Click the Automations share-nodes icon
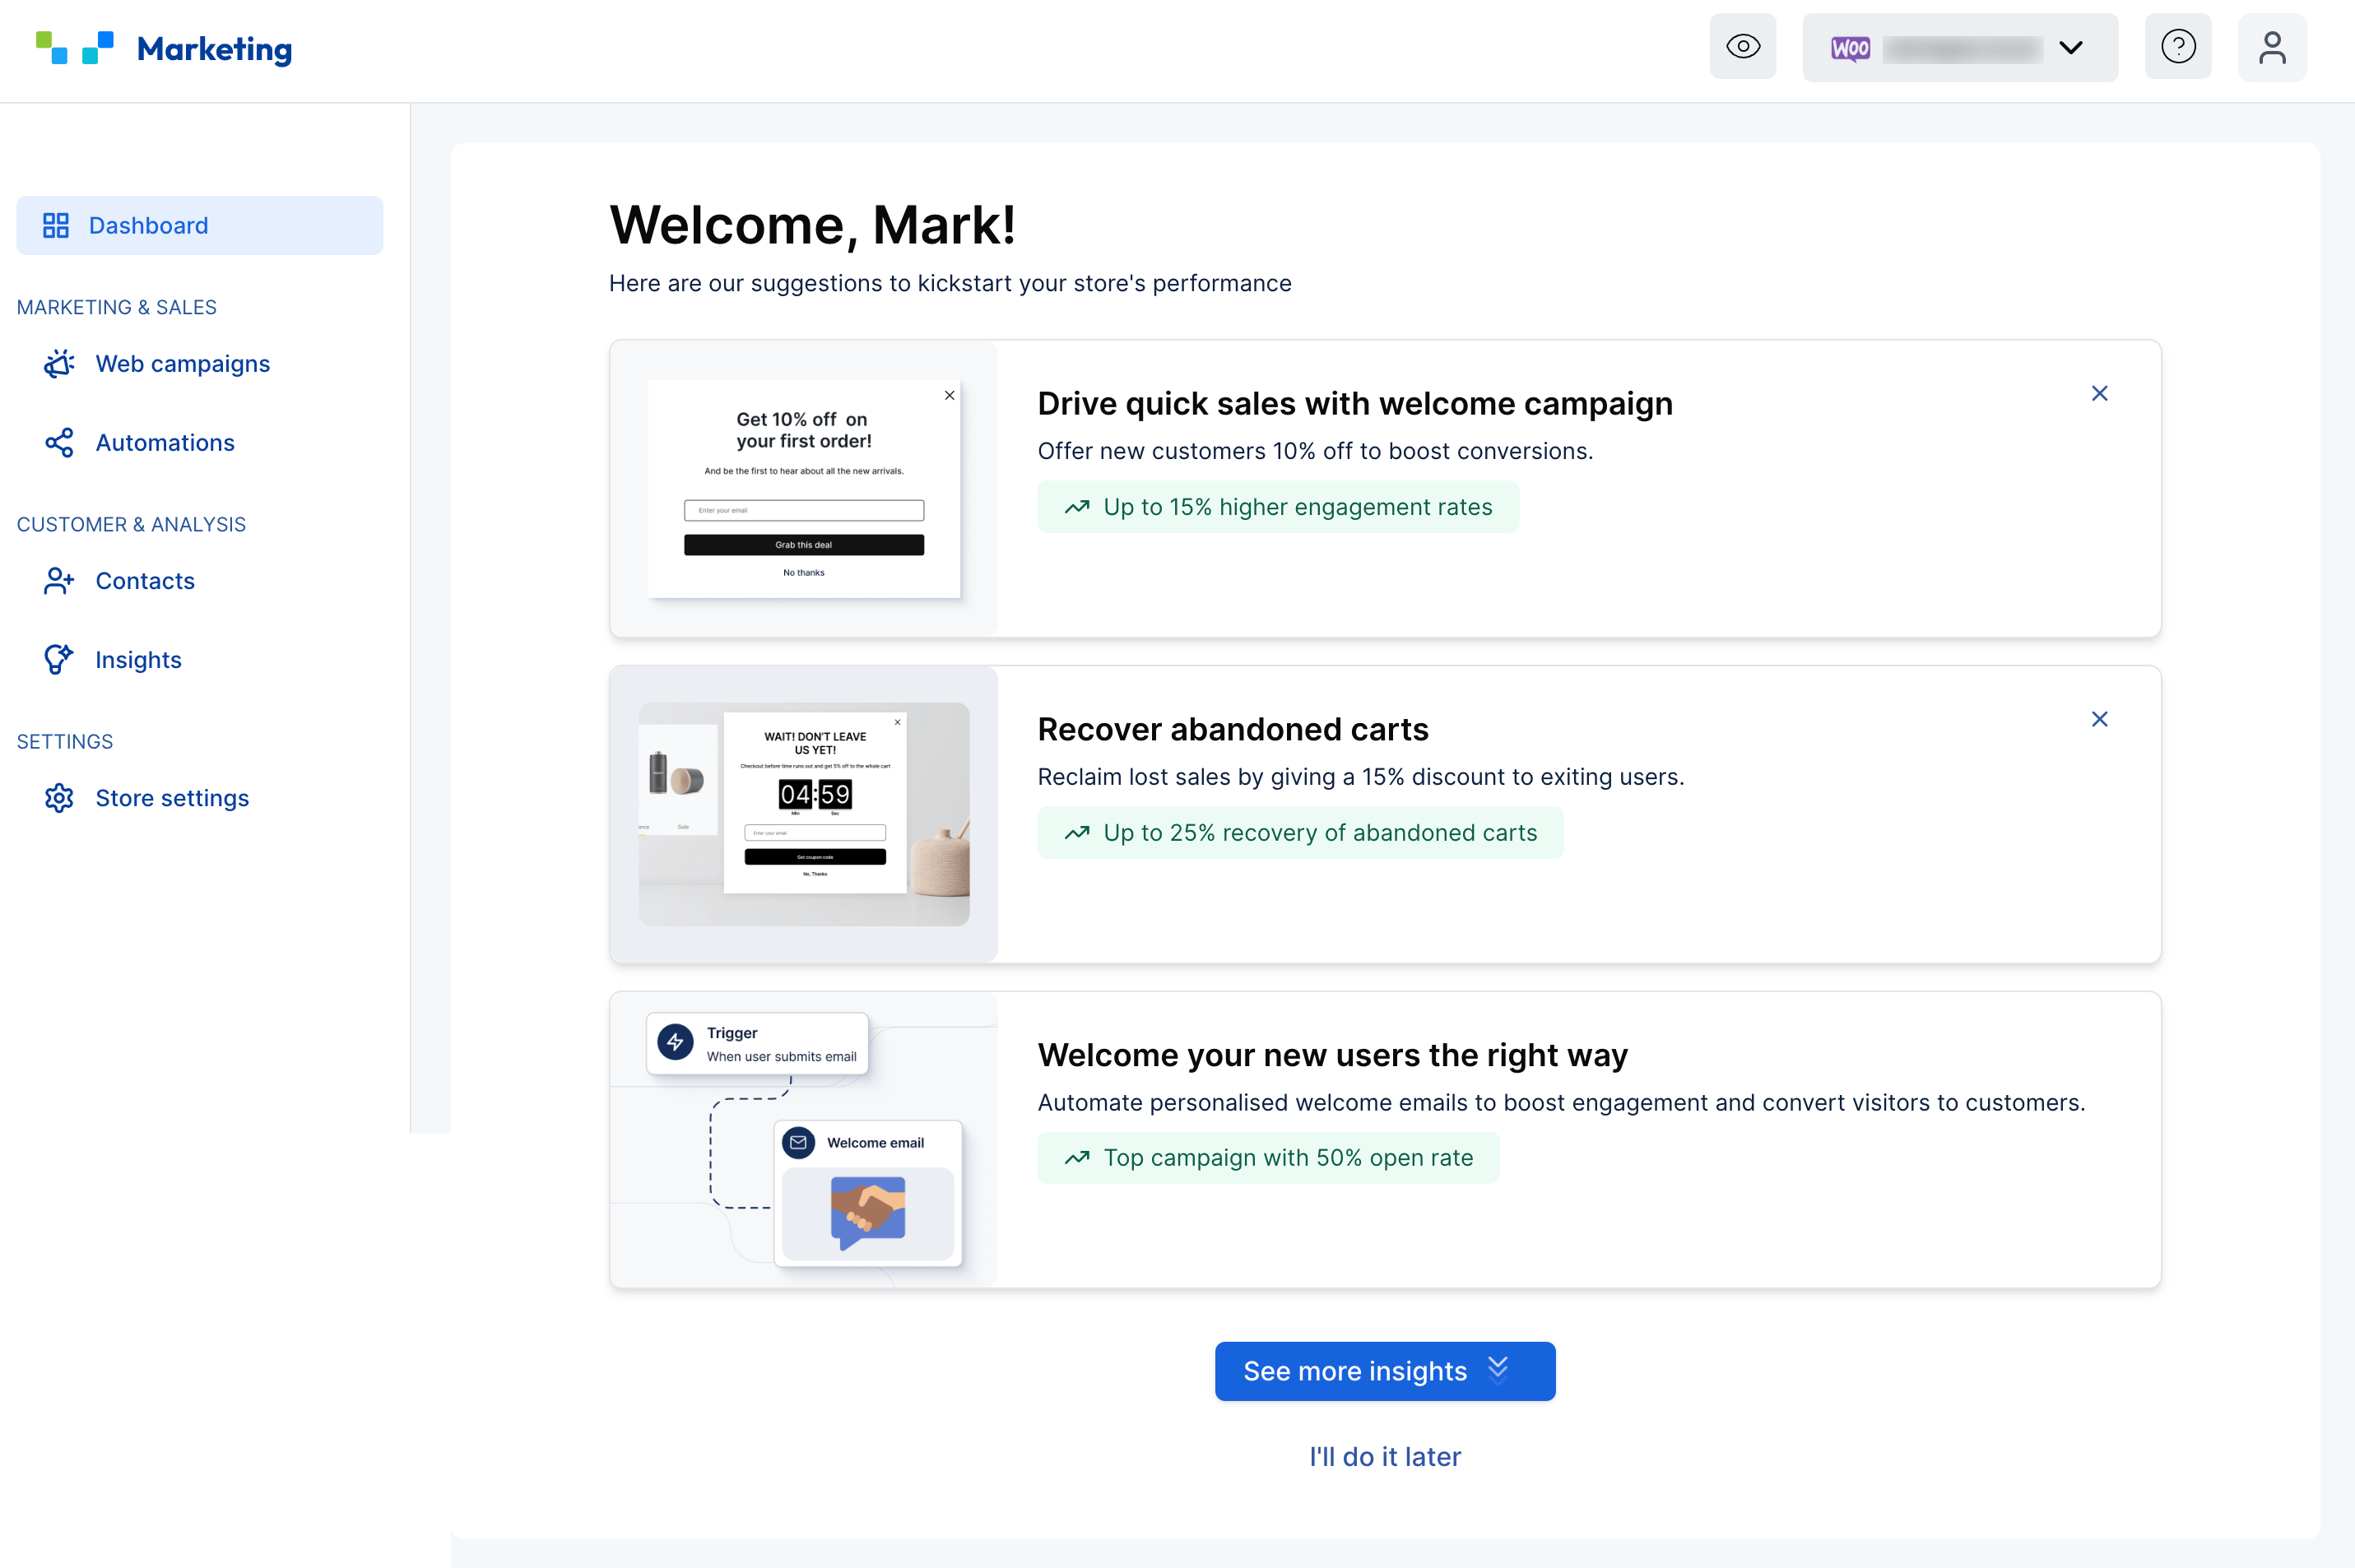Screen dimensions: 2355x1568 [x=59, y=442]
